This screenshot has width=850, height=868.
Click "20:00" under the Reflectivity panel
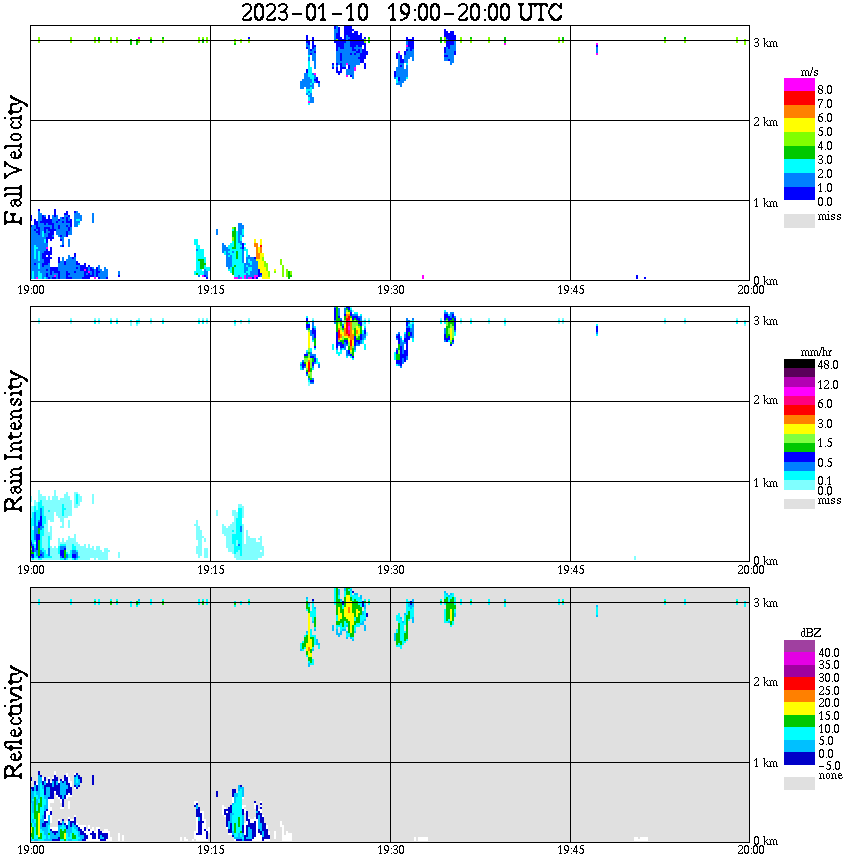click(x=751, y=850)
